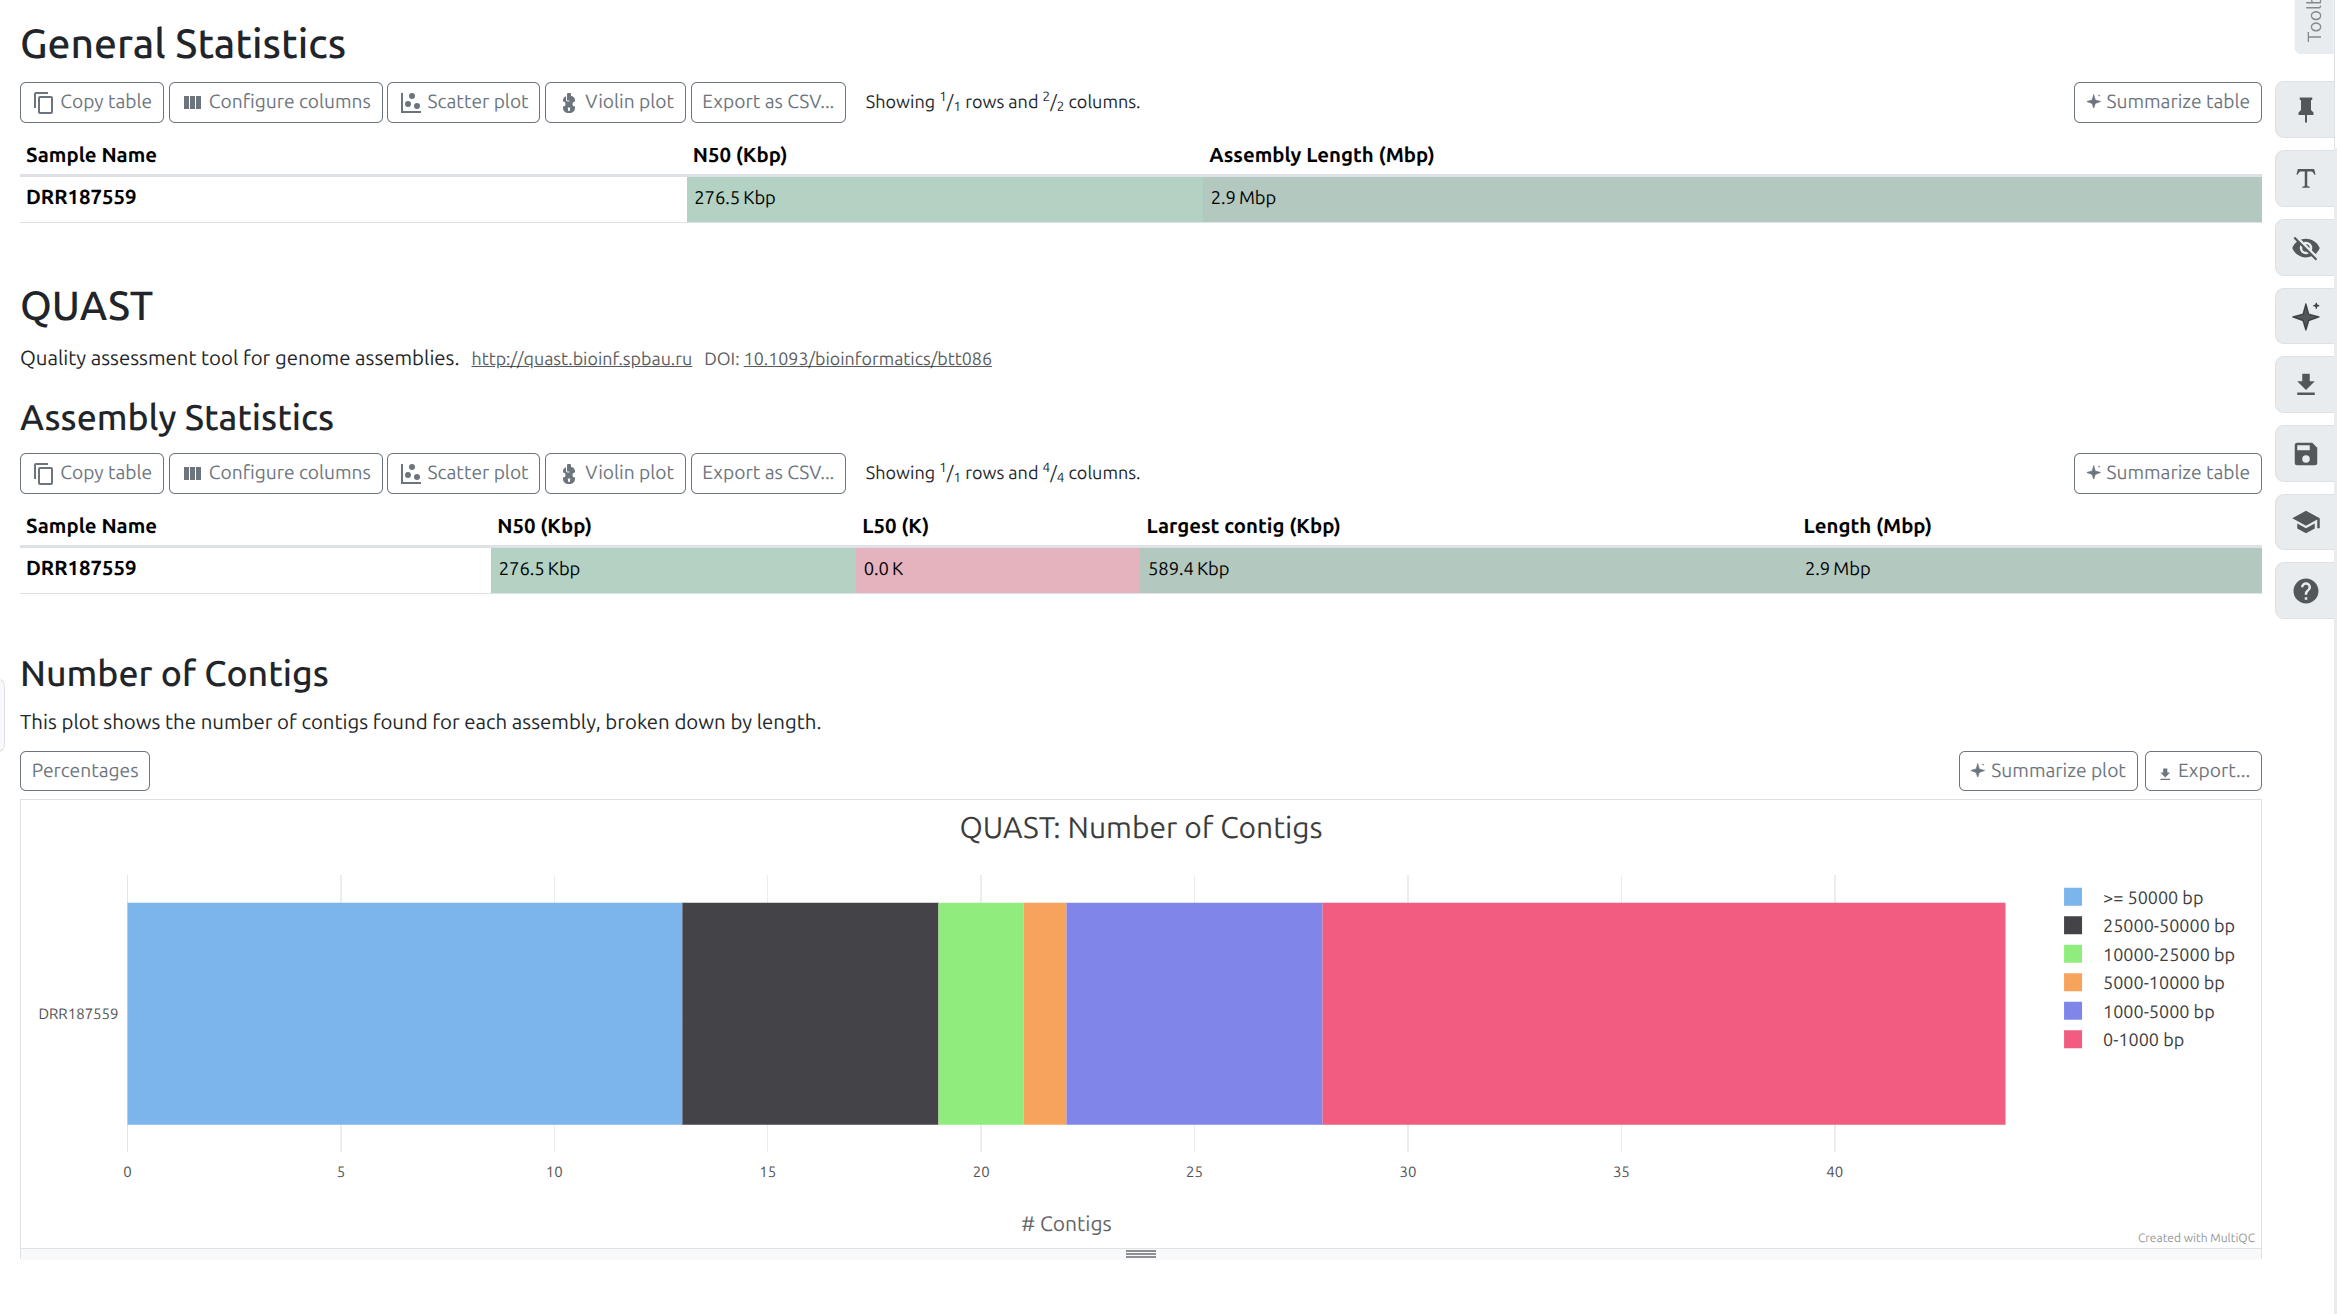The image size is (2337, 1314).
Task: Click the pin icon in right sidebar
Action: tap(2305, 110)
